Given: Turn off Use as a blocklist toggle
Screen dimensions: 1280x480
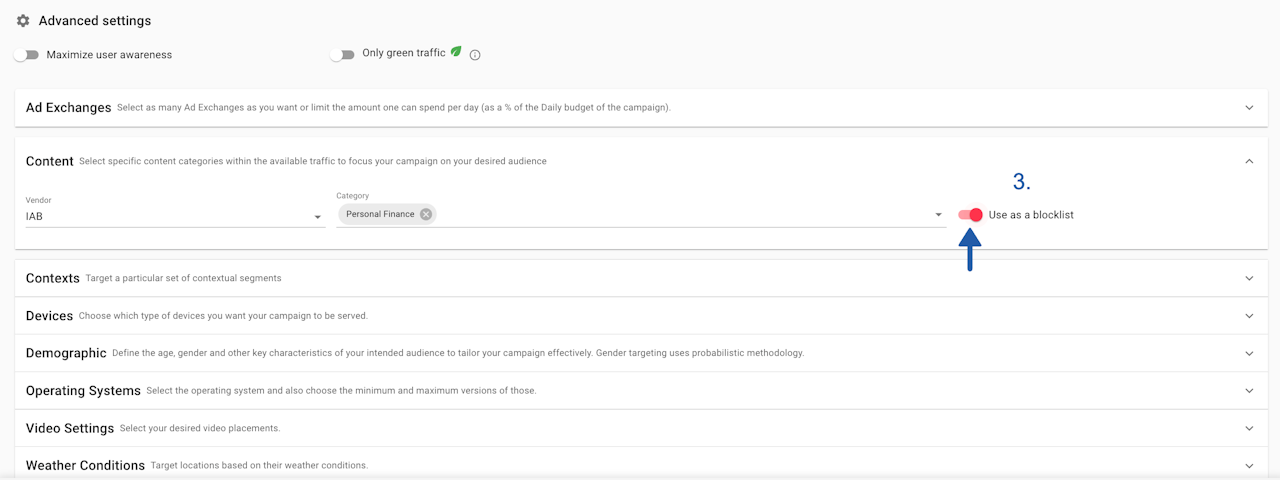Looking at the screenshot, I should tap(970, 215).
